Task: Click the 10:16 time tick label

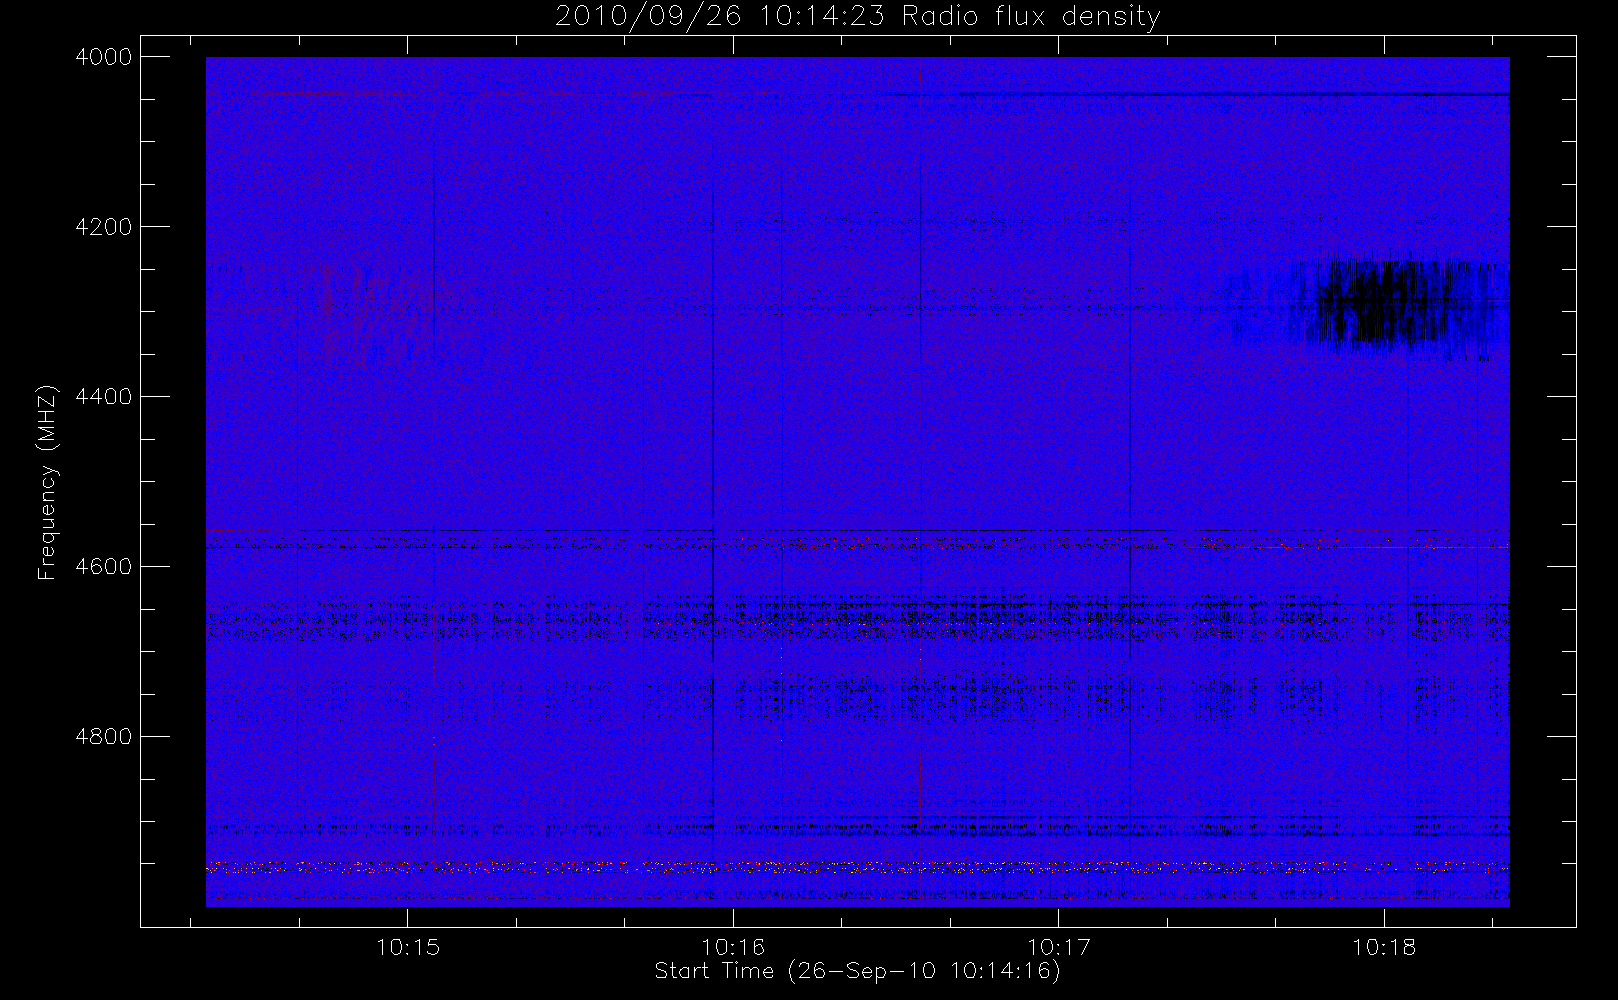Action: tap(733, 947)
